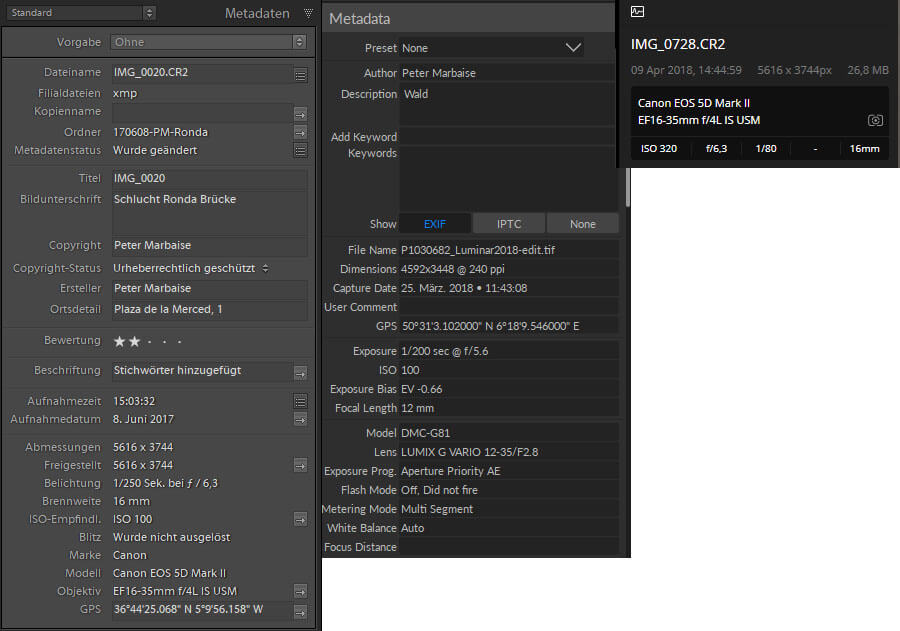Click the arrow icon beside Ordner 170608-PM-Ronda

[x=300, y=133]
